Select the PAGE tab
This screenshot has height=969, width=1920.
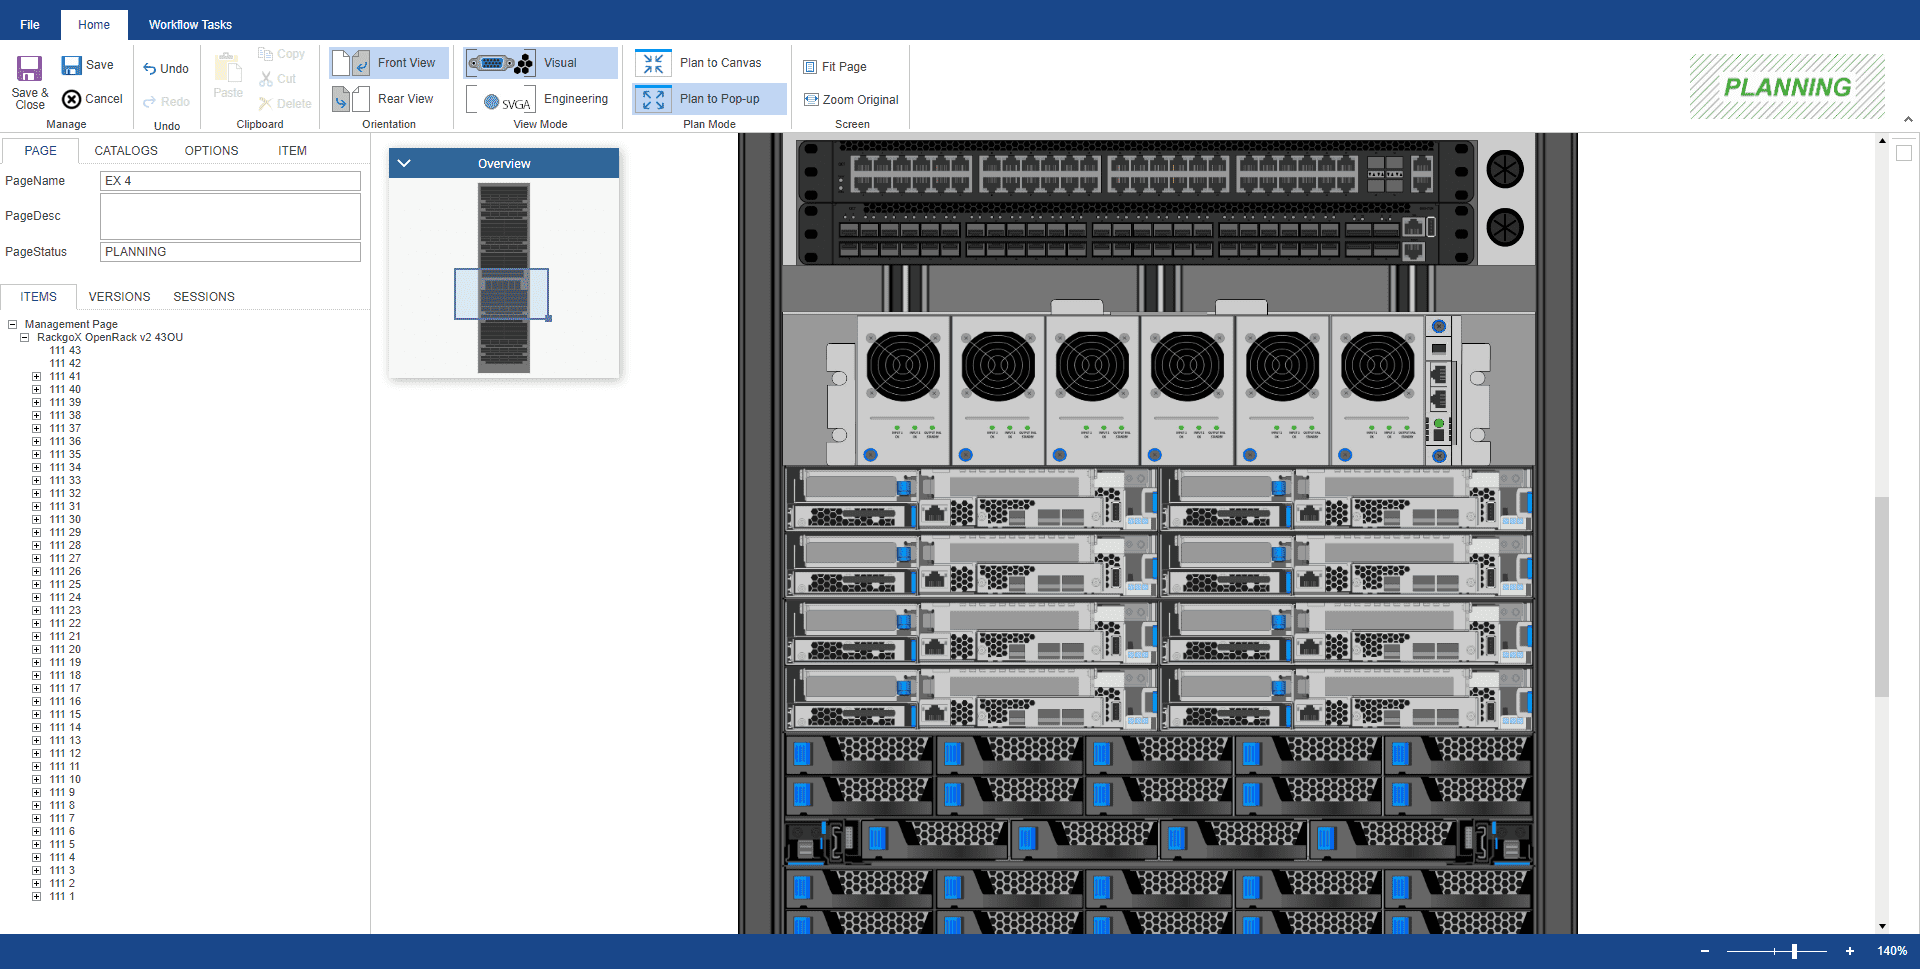point(40,151)
